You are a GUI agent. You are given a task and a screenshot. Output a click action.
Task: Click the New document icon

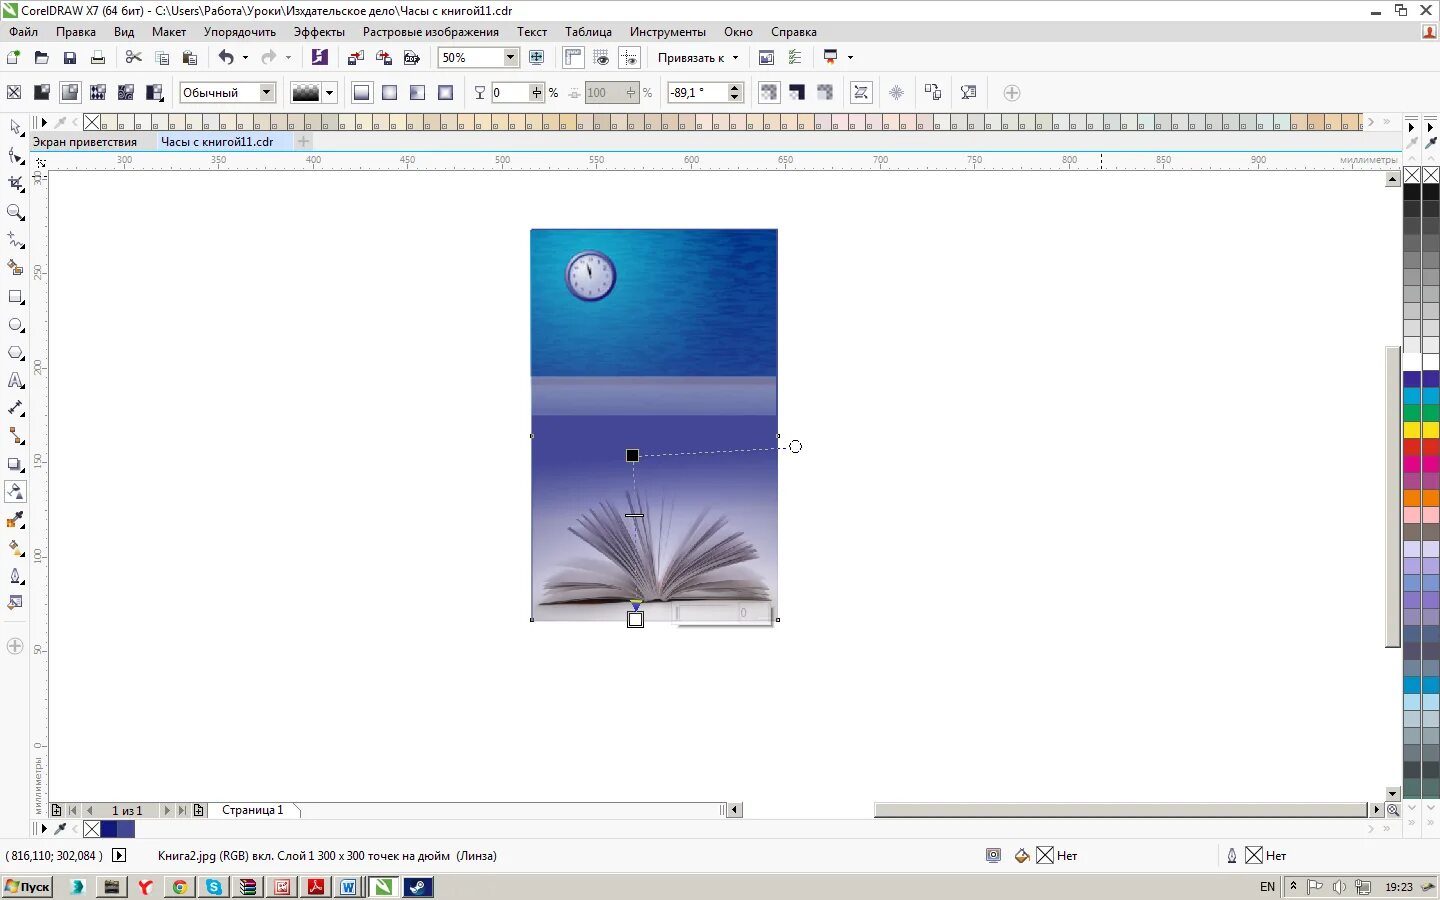(x=14, y=58)
